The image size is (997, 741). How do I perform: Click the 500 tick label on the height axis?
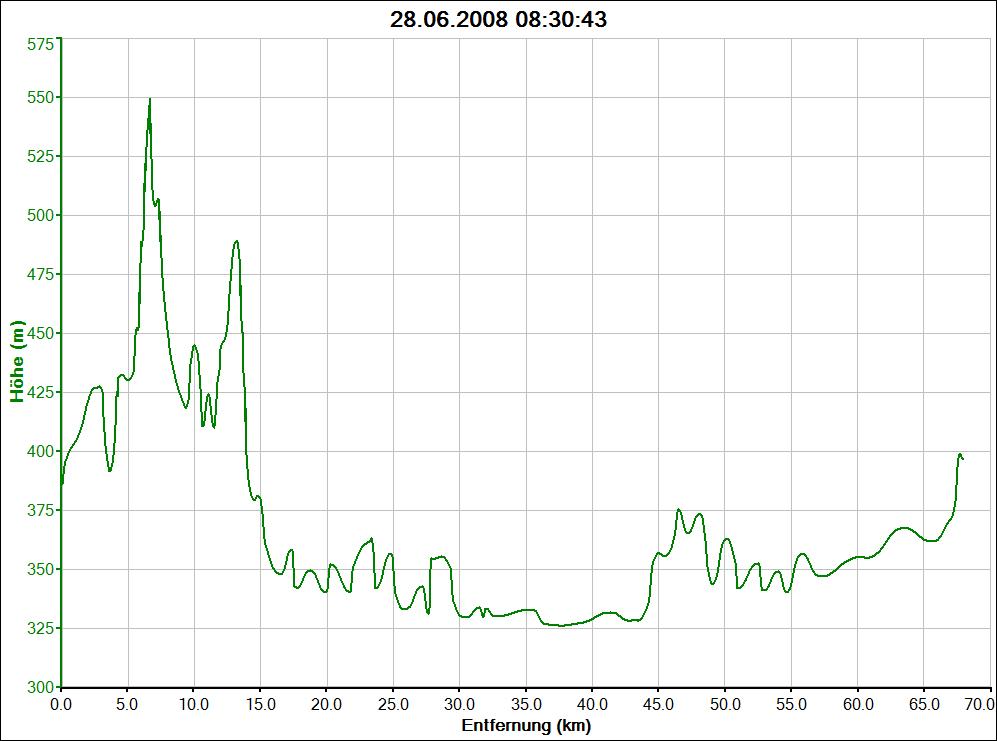click(38, 215)
